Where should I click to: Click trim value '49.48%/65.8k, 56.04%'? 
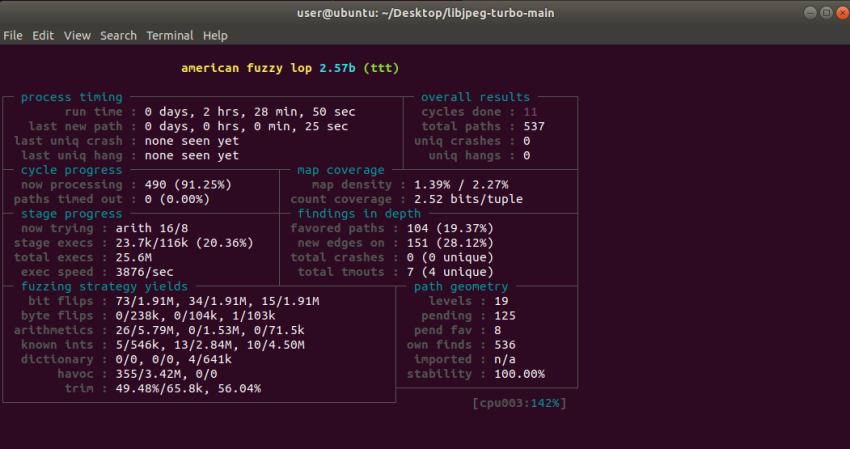point(188,389)
